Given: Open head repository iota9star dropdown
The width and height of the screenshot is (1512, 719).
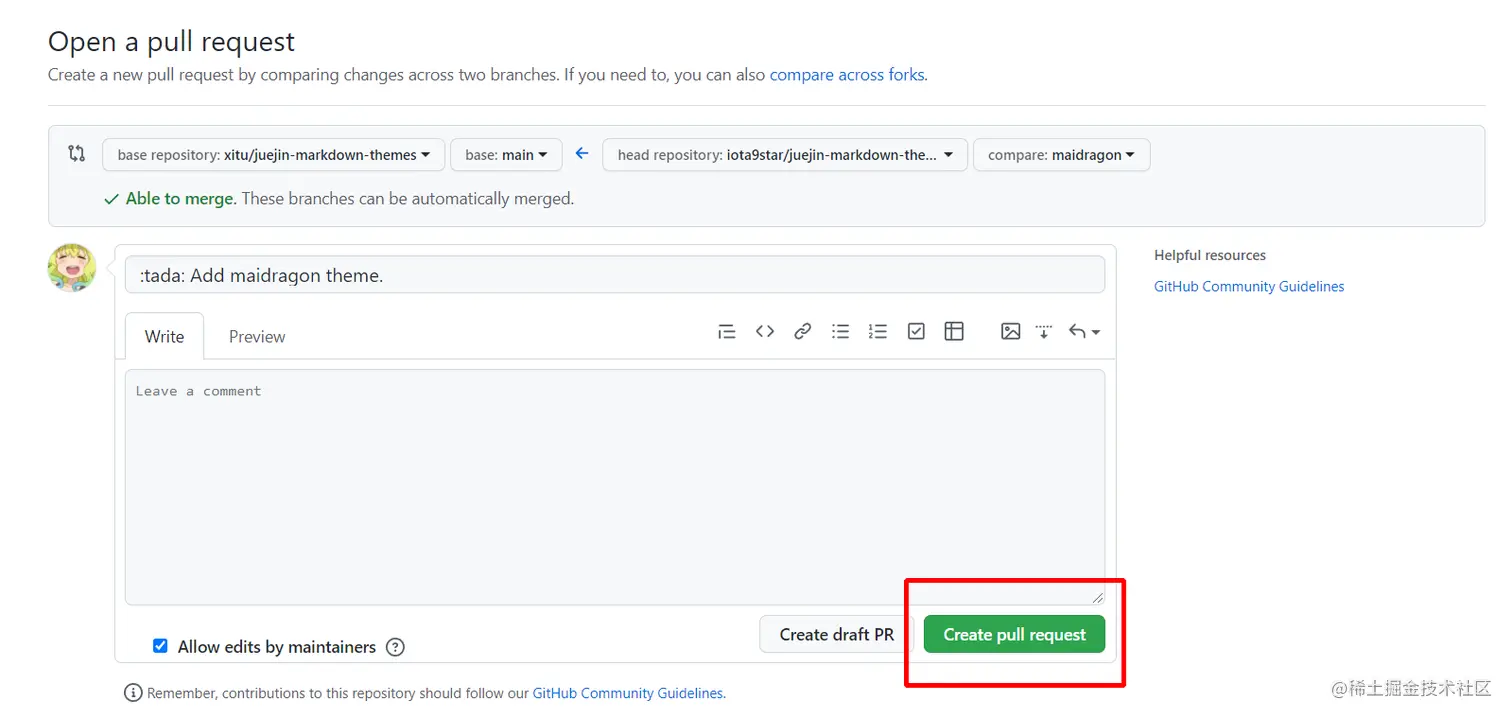Looking at the screenshot, I should 785,155.
